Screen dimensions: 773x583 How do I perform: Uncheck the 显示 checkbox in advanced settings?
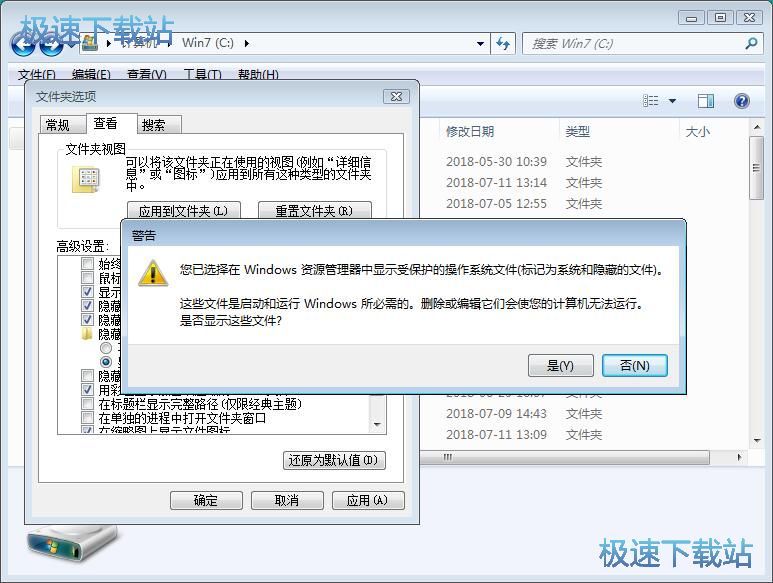click(88, 292)
